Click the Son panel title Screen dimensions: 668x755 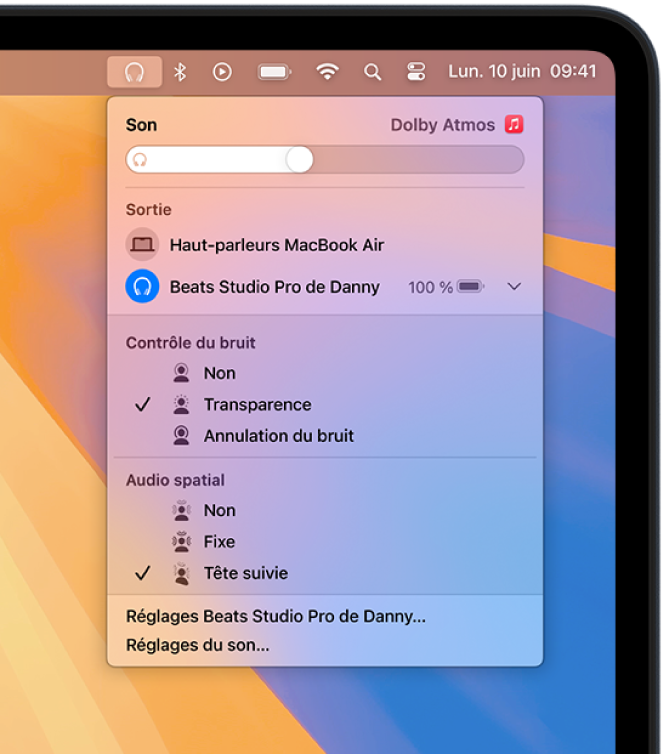tap(141, 125)
